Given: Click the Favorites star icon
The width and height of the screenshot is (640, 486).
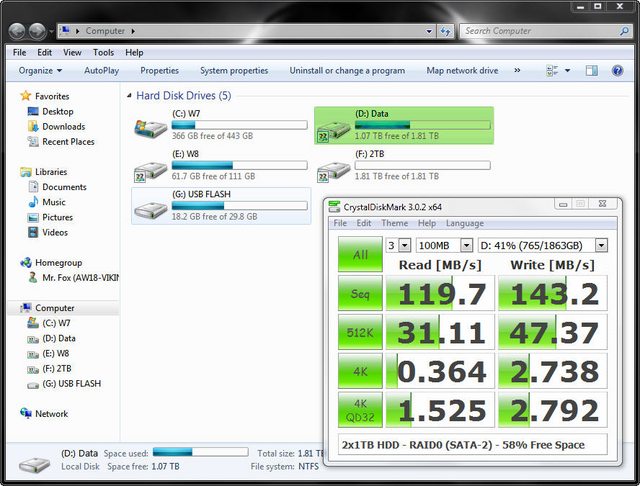Looking at the screenshot, I should pos(26,96).
